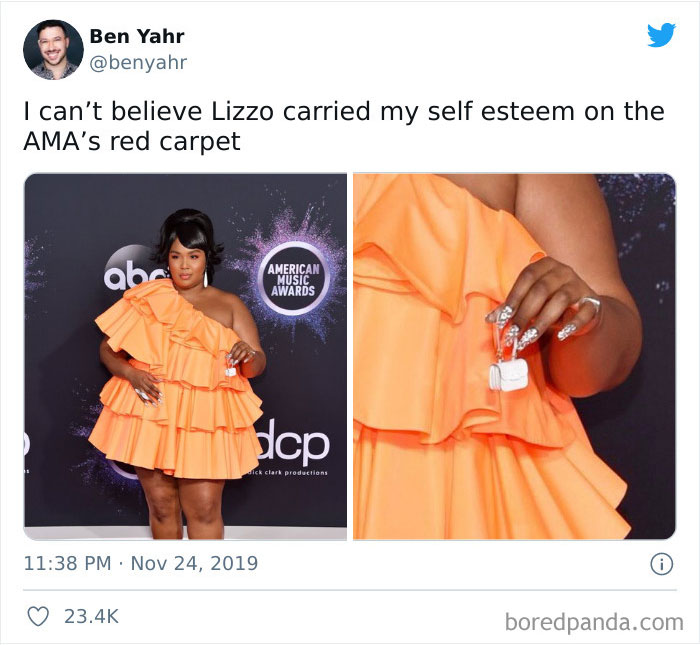Open the Ben Yahr display name
The width and height of the screenshot is (700, 645).
point(137,37)
